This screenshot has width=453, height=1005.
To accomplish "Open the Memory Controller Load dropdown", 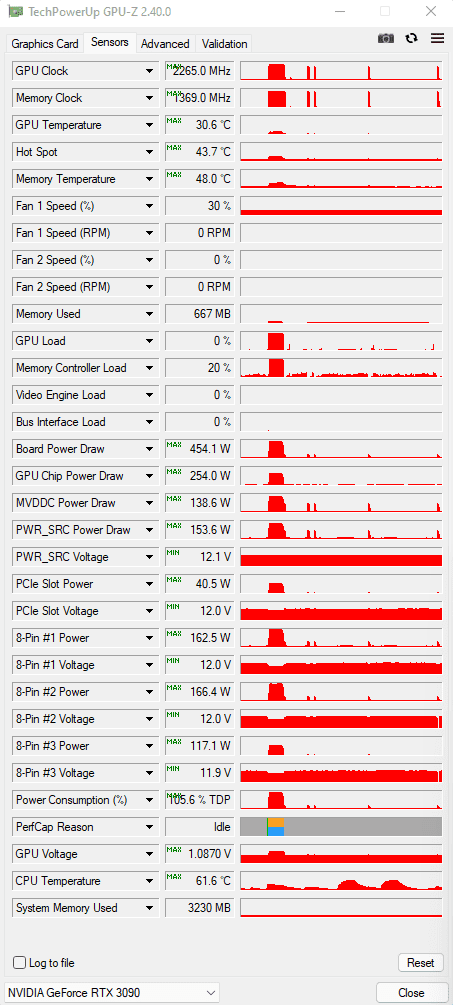I will coord(149,368).
